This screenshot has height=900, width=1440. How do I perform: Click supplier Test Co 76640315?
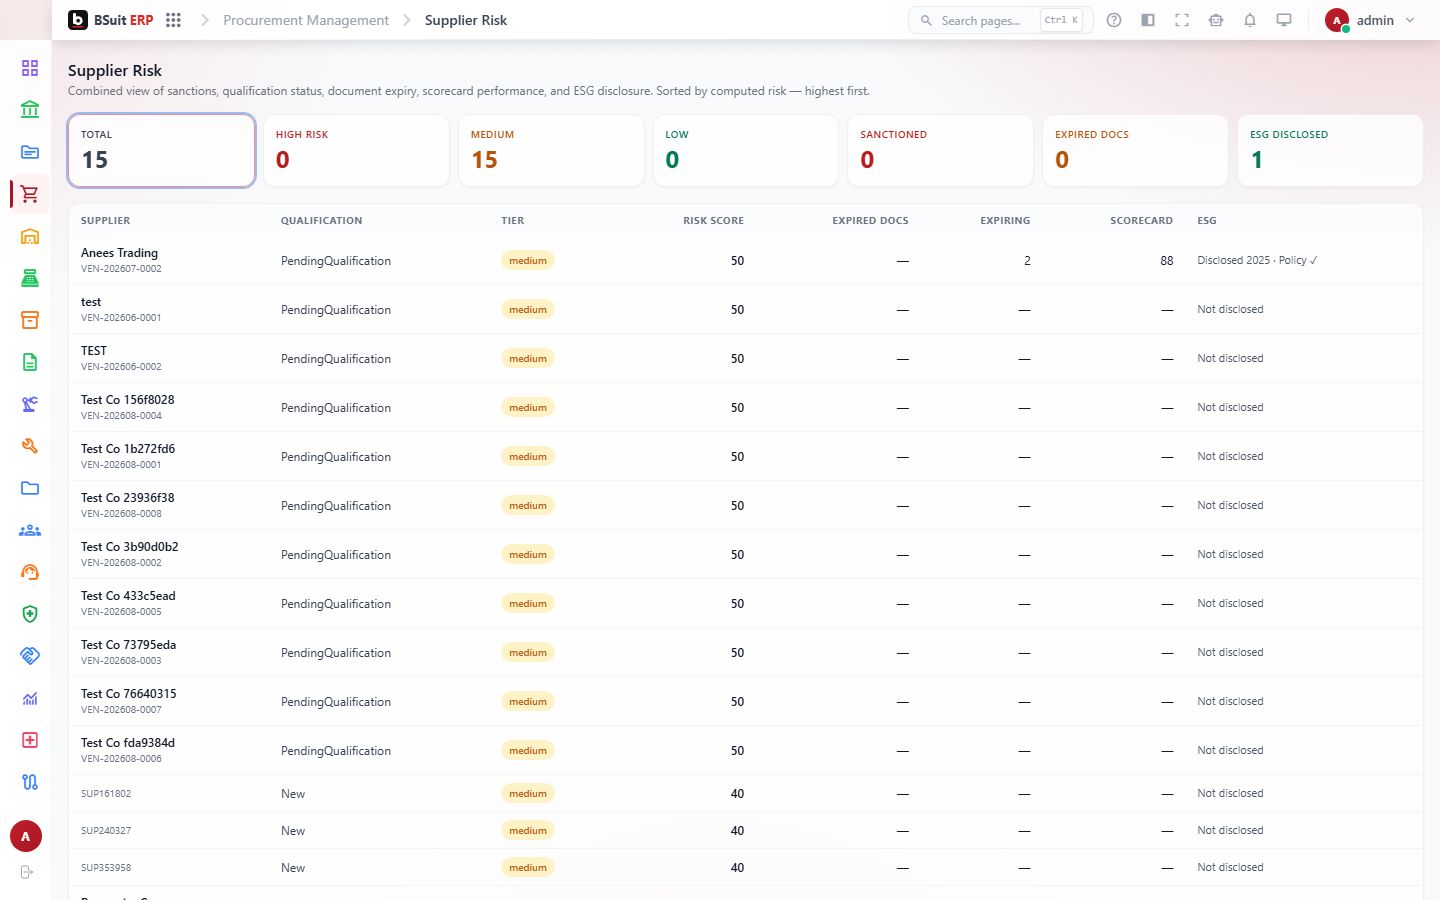pyautogui.click(x=128, y=693)
